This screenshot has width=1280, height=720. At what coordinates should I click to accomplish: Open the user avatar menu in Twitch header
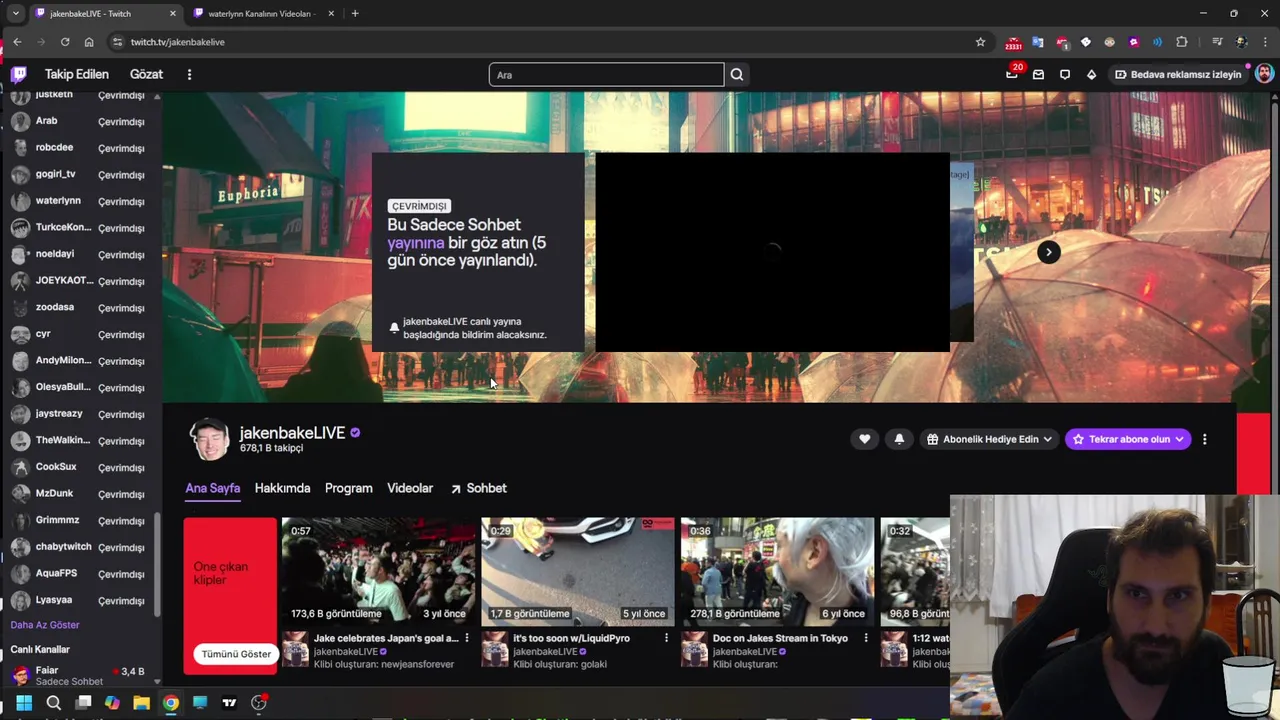click(x=1264, y=74)
